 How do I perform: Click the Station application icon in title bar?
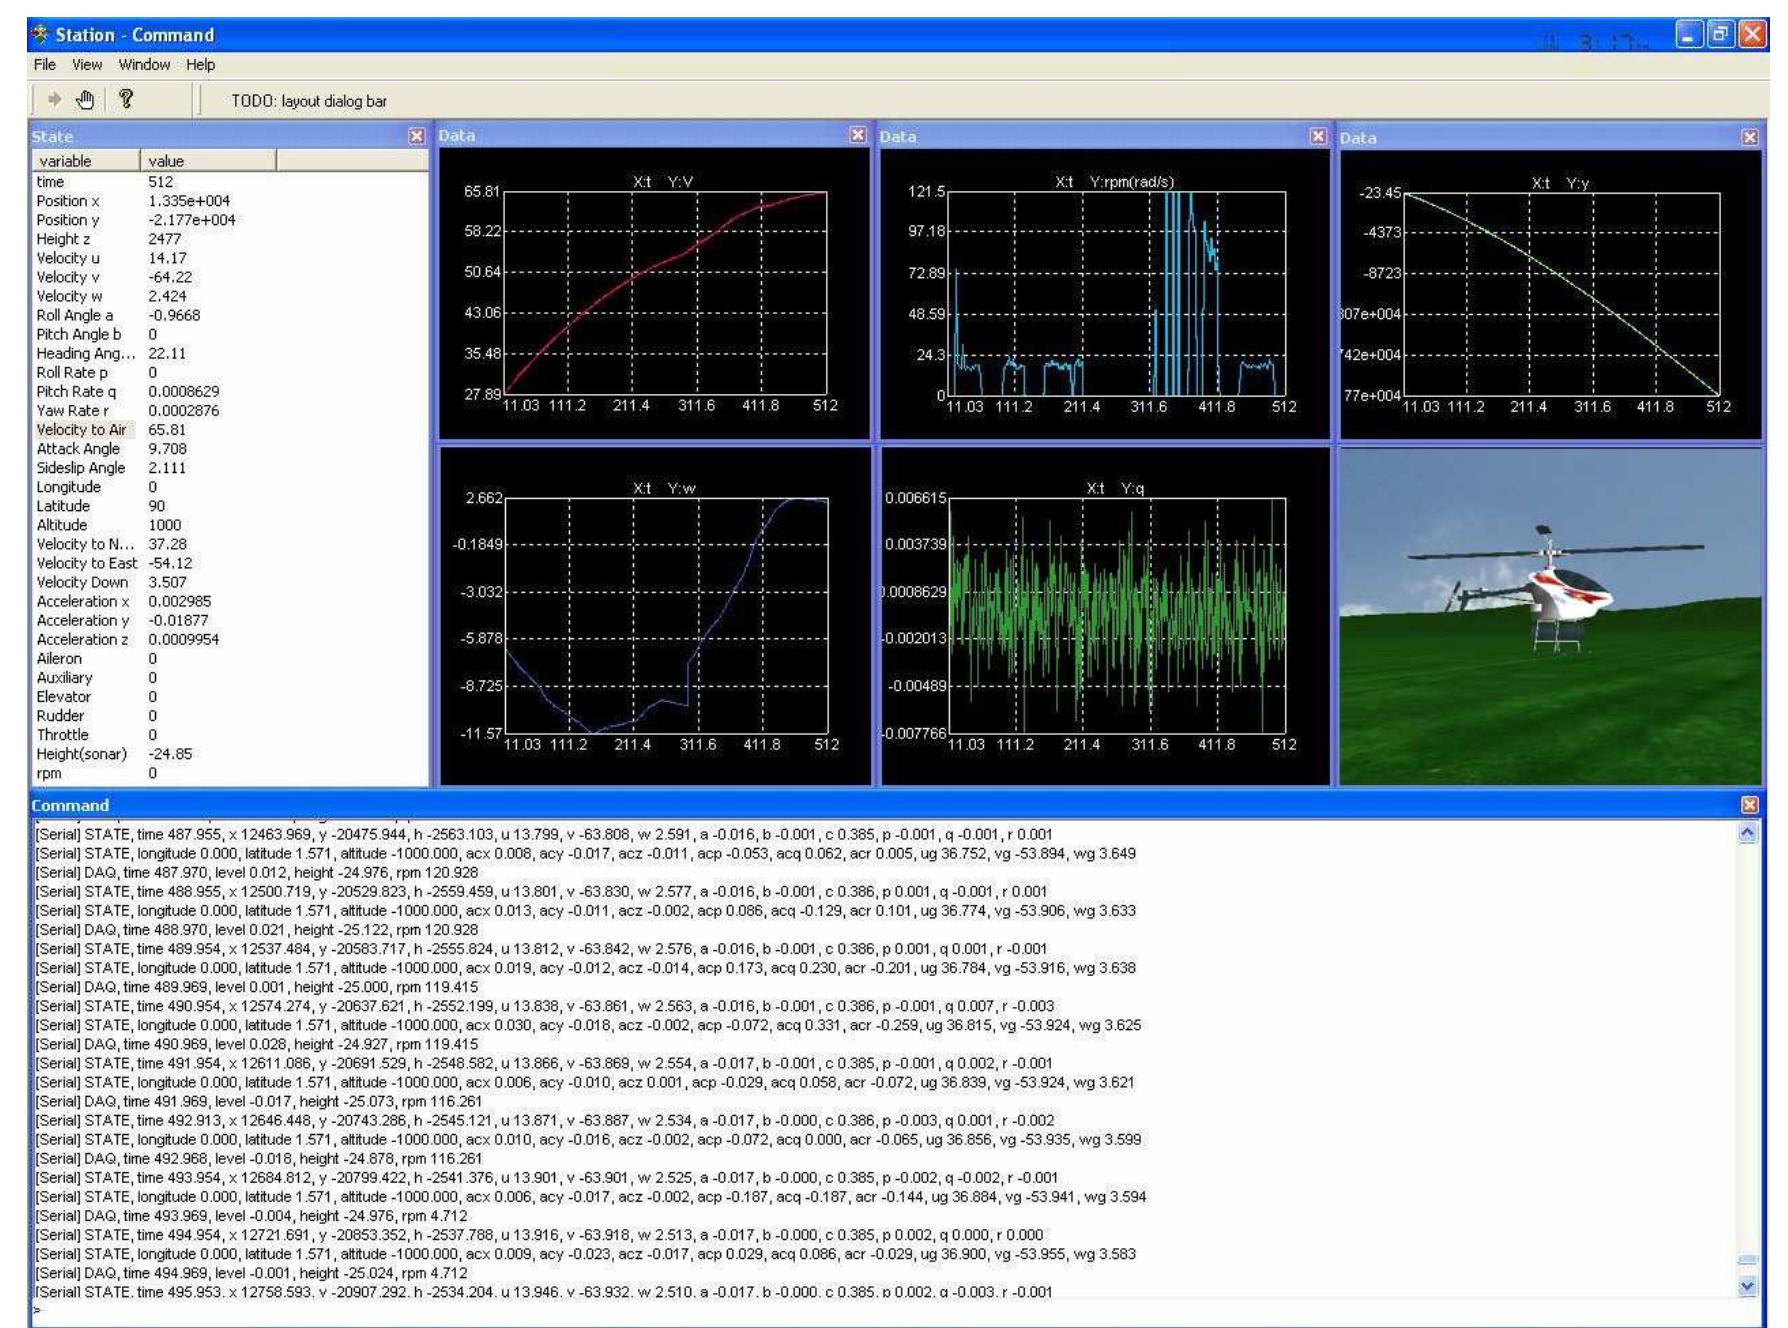pyautogui.click(x=39, y=33)
